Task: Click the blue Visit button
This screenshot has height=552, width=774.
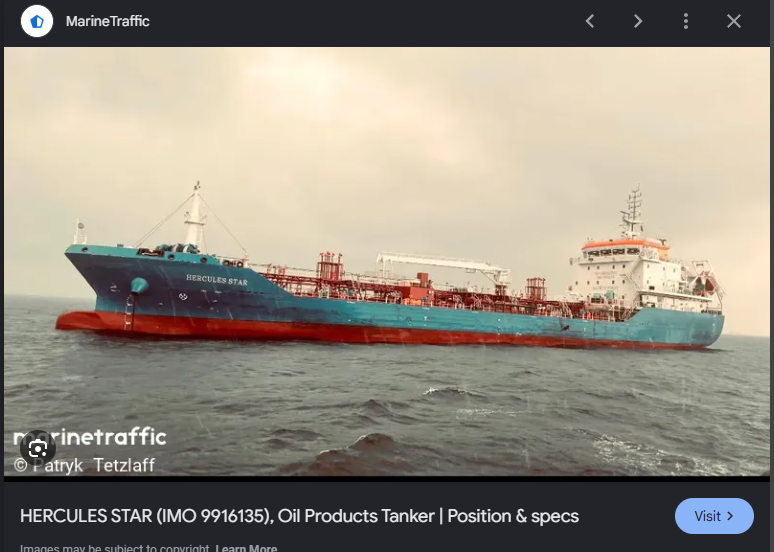Action: (x=714, y=516)
